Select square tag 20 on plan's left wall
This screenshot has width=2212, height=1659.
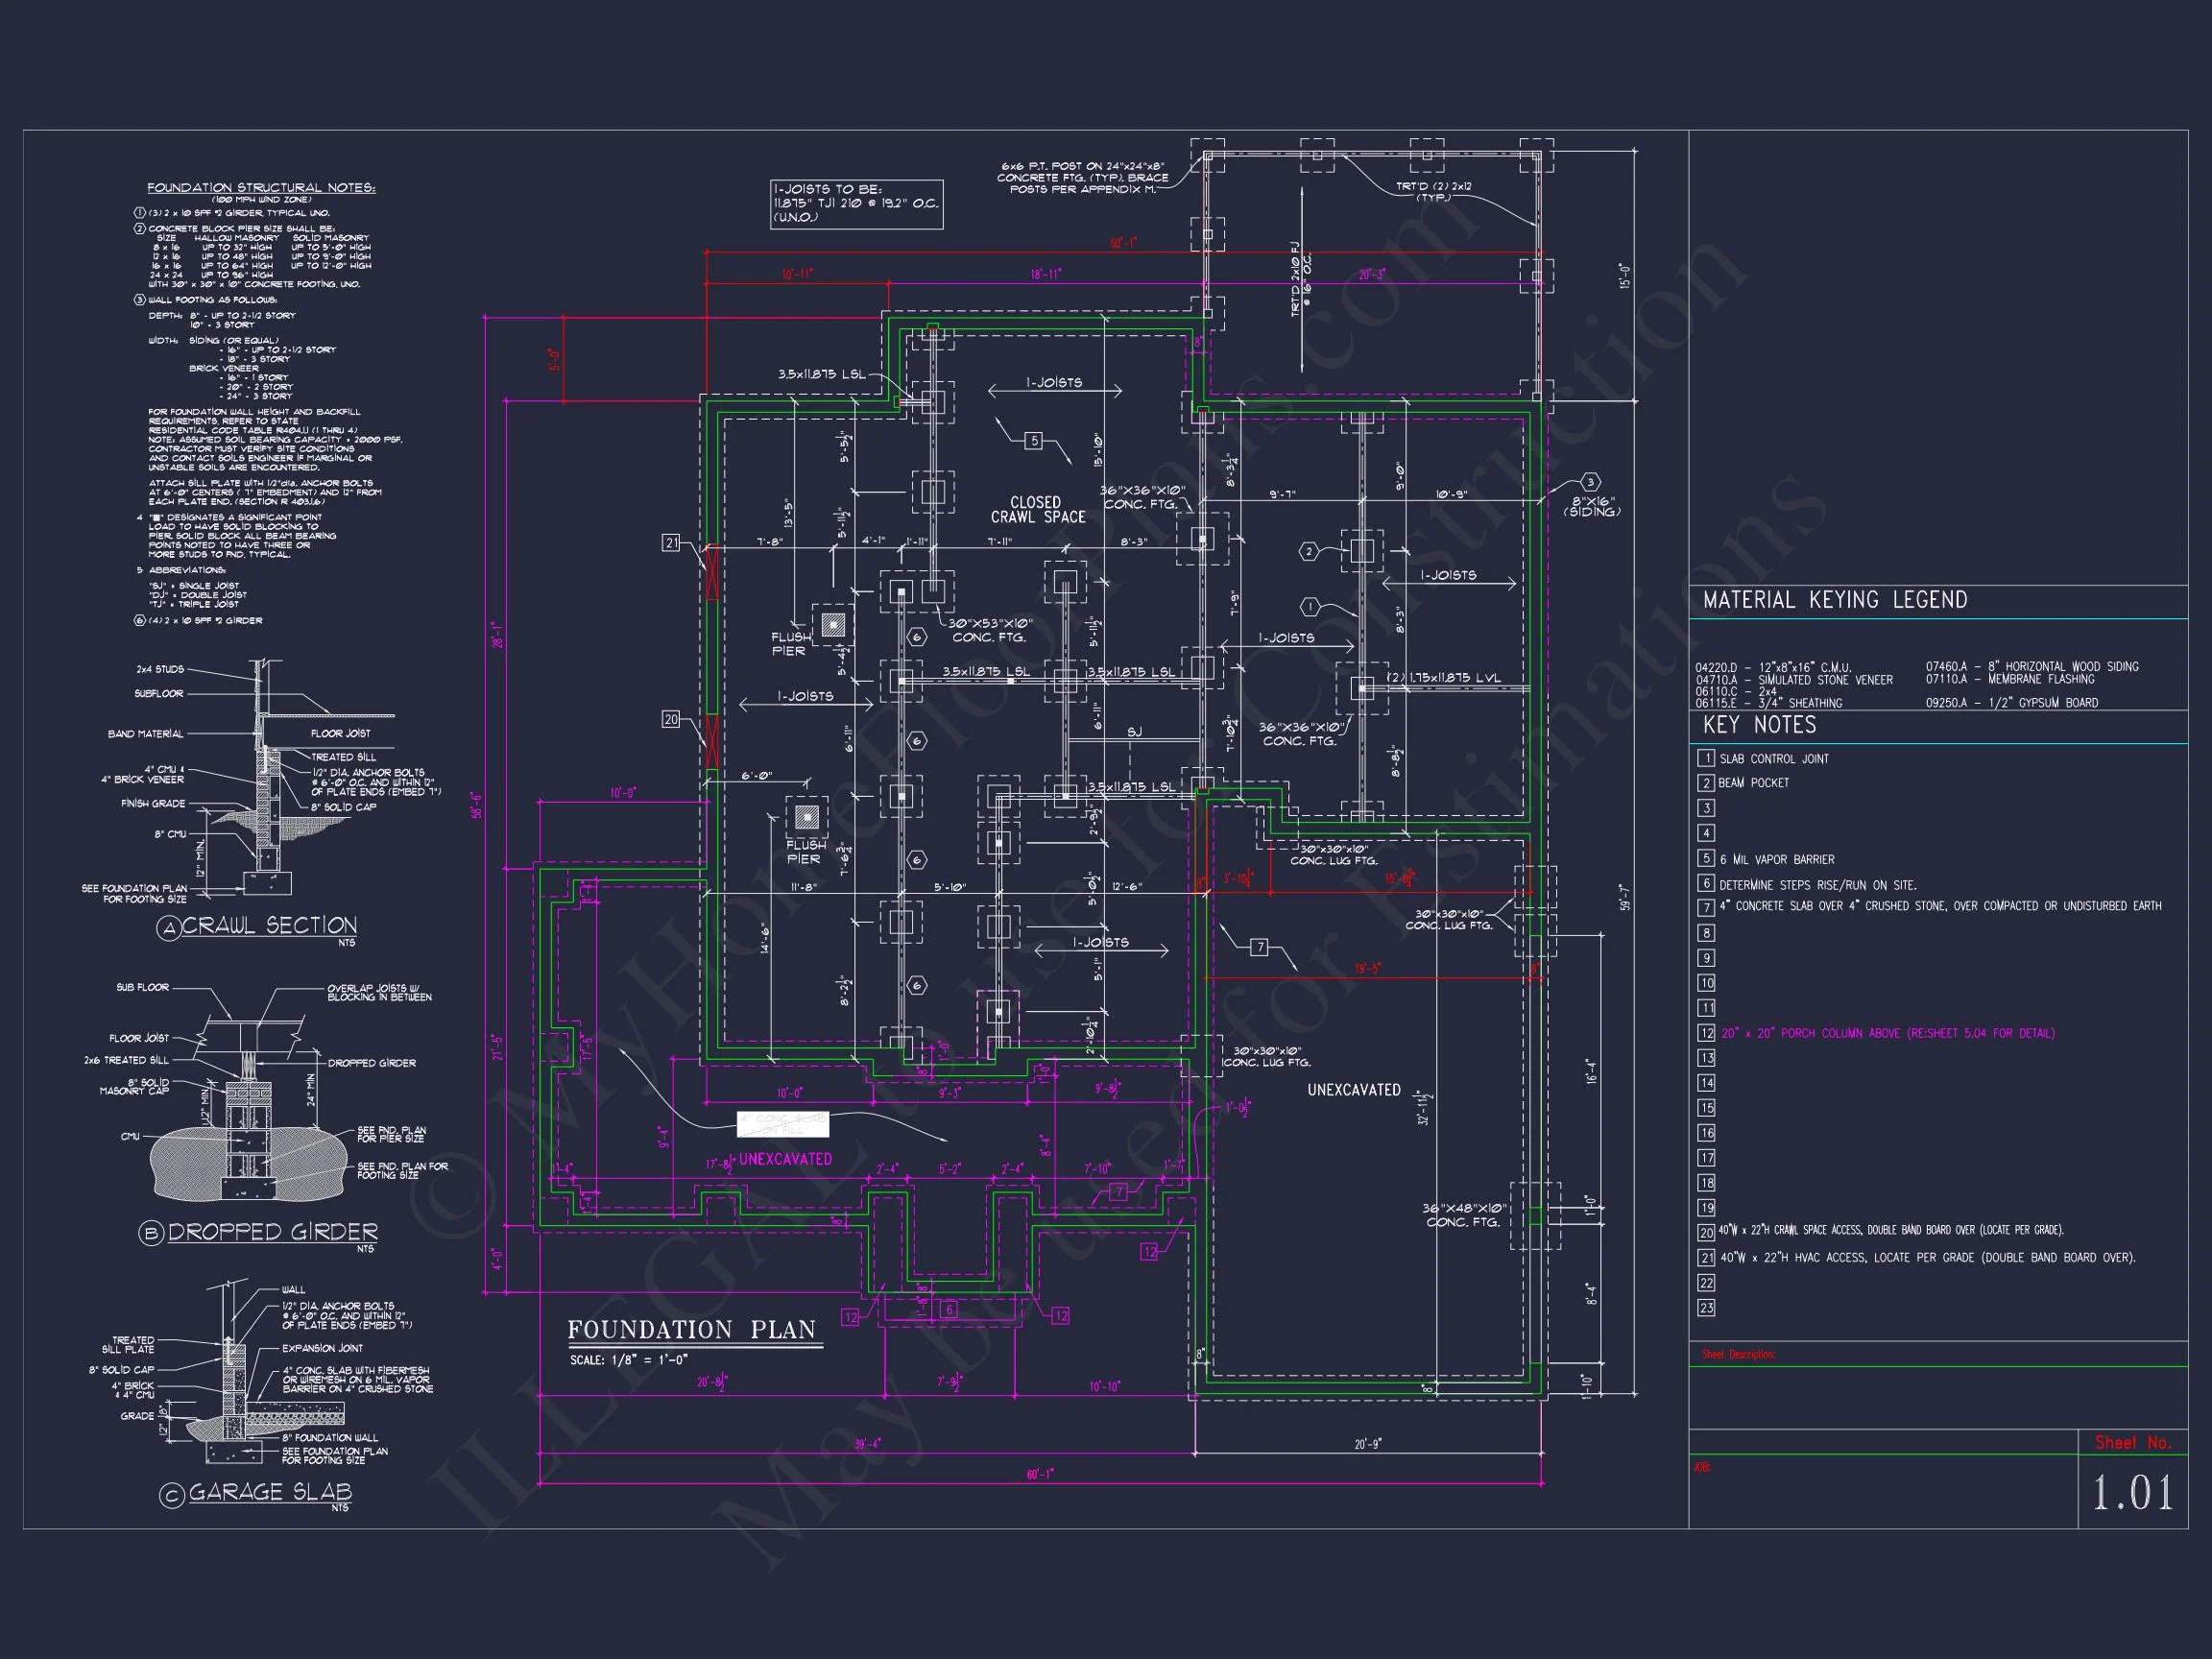click(x=671, y=719)
